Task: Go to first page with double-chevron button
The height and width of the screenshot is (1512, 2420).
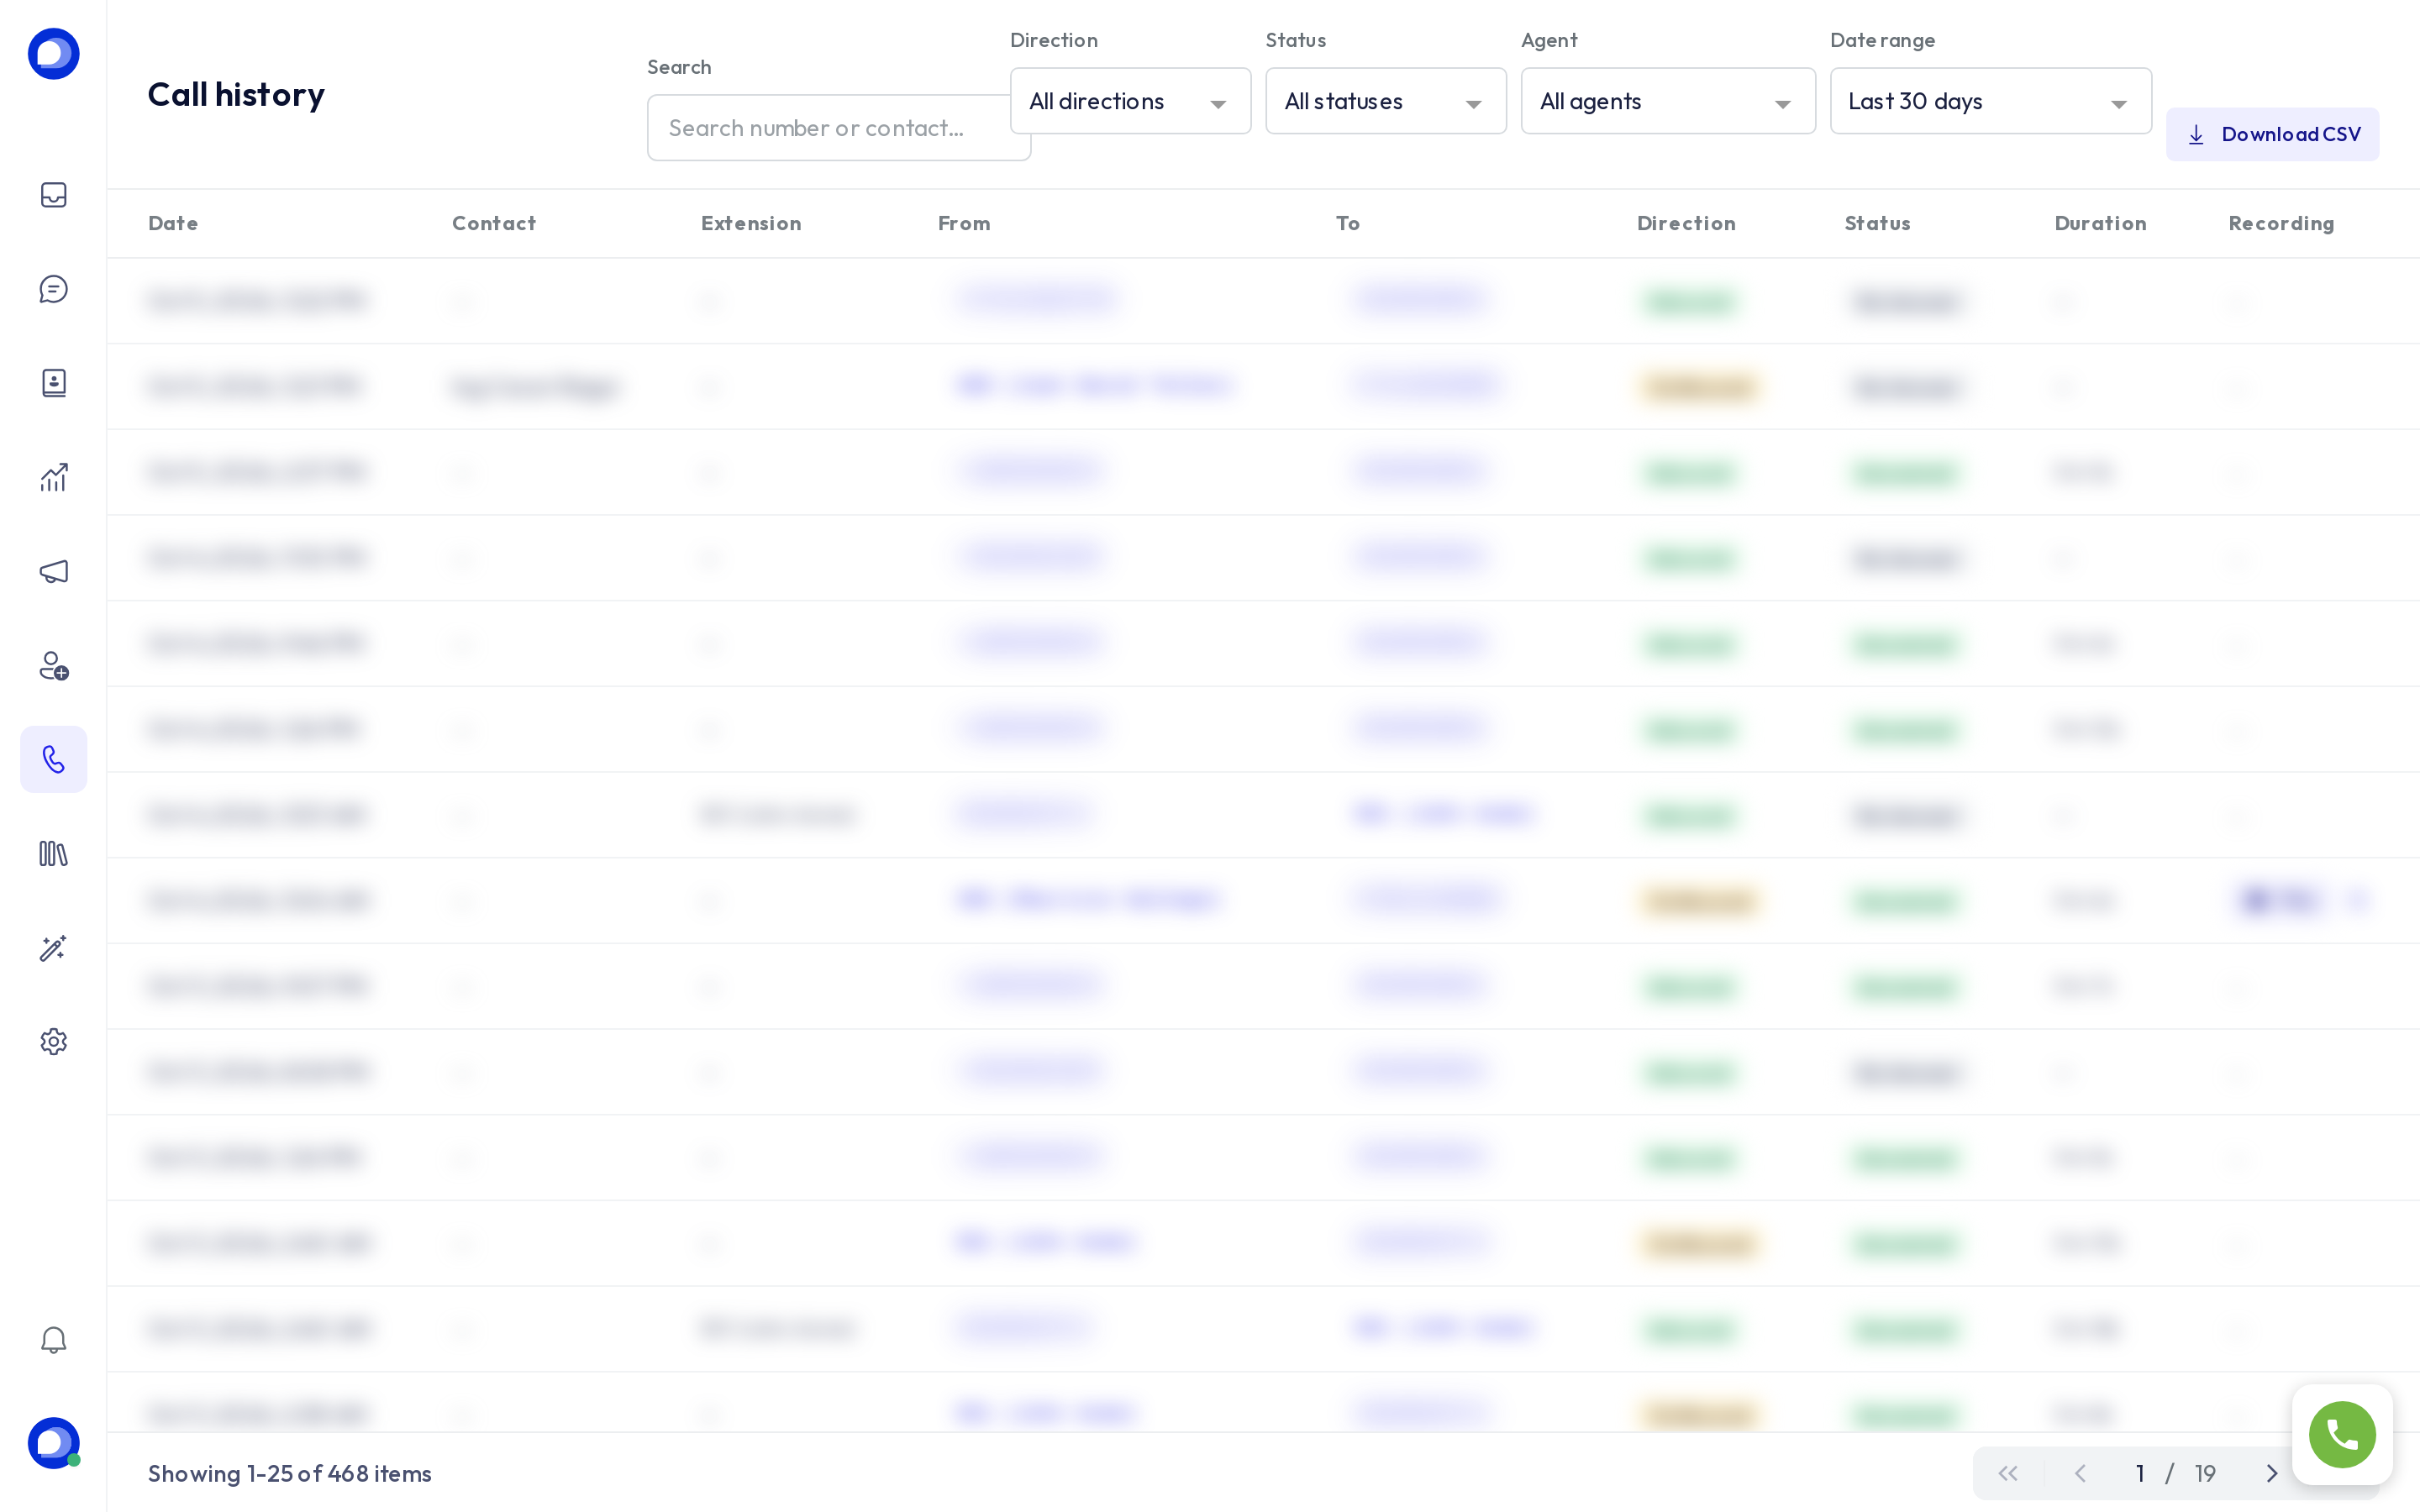Action: [2007, 1473]
